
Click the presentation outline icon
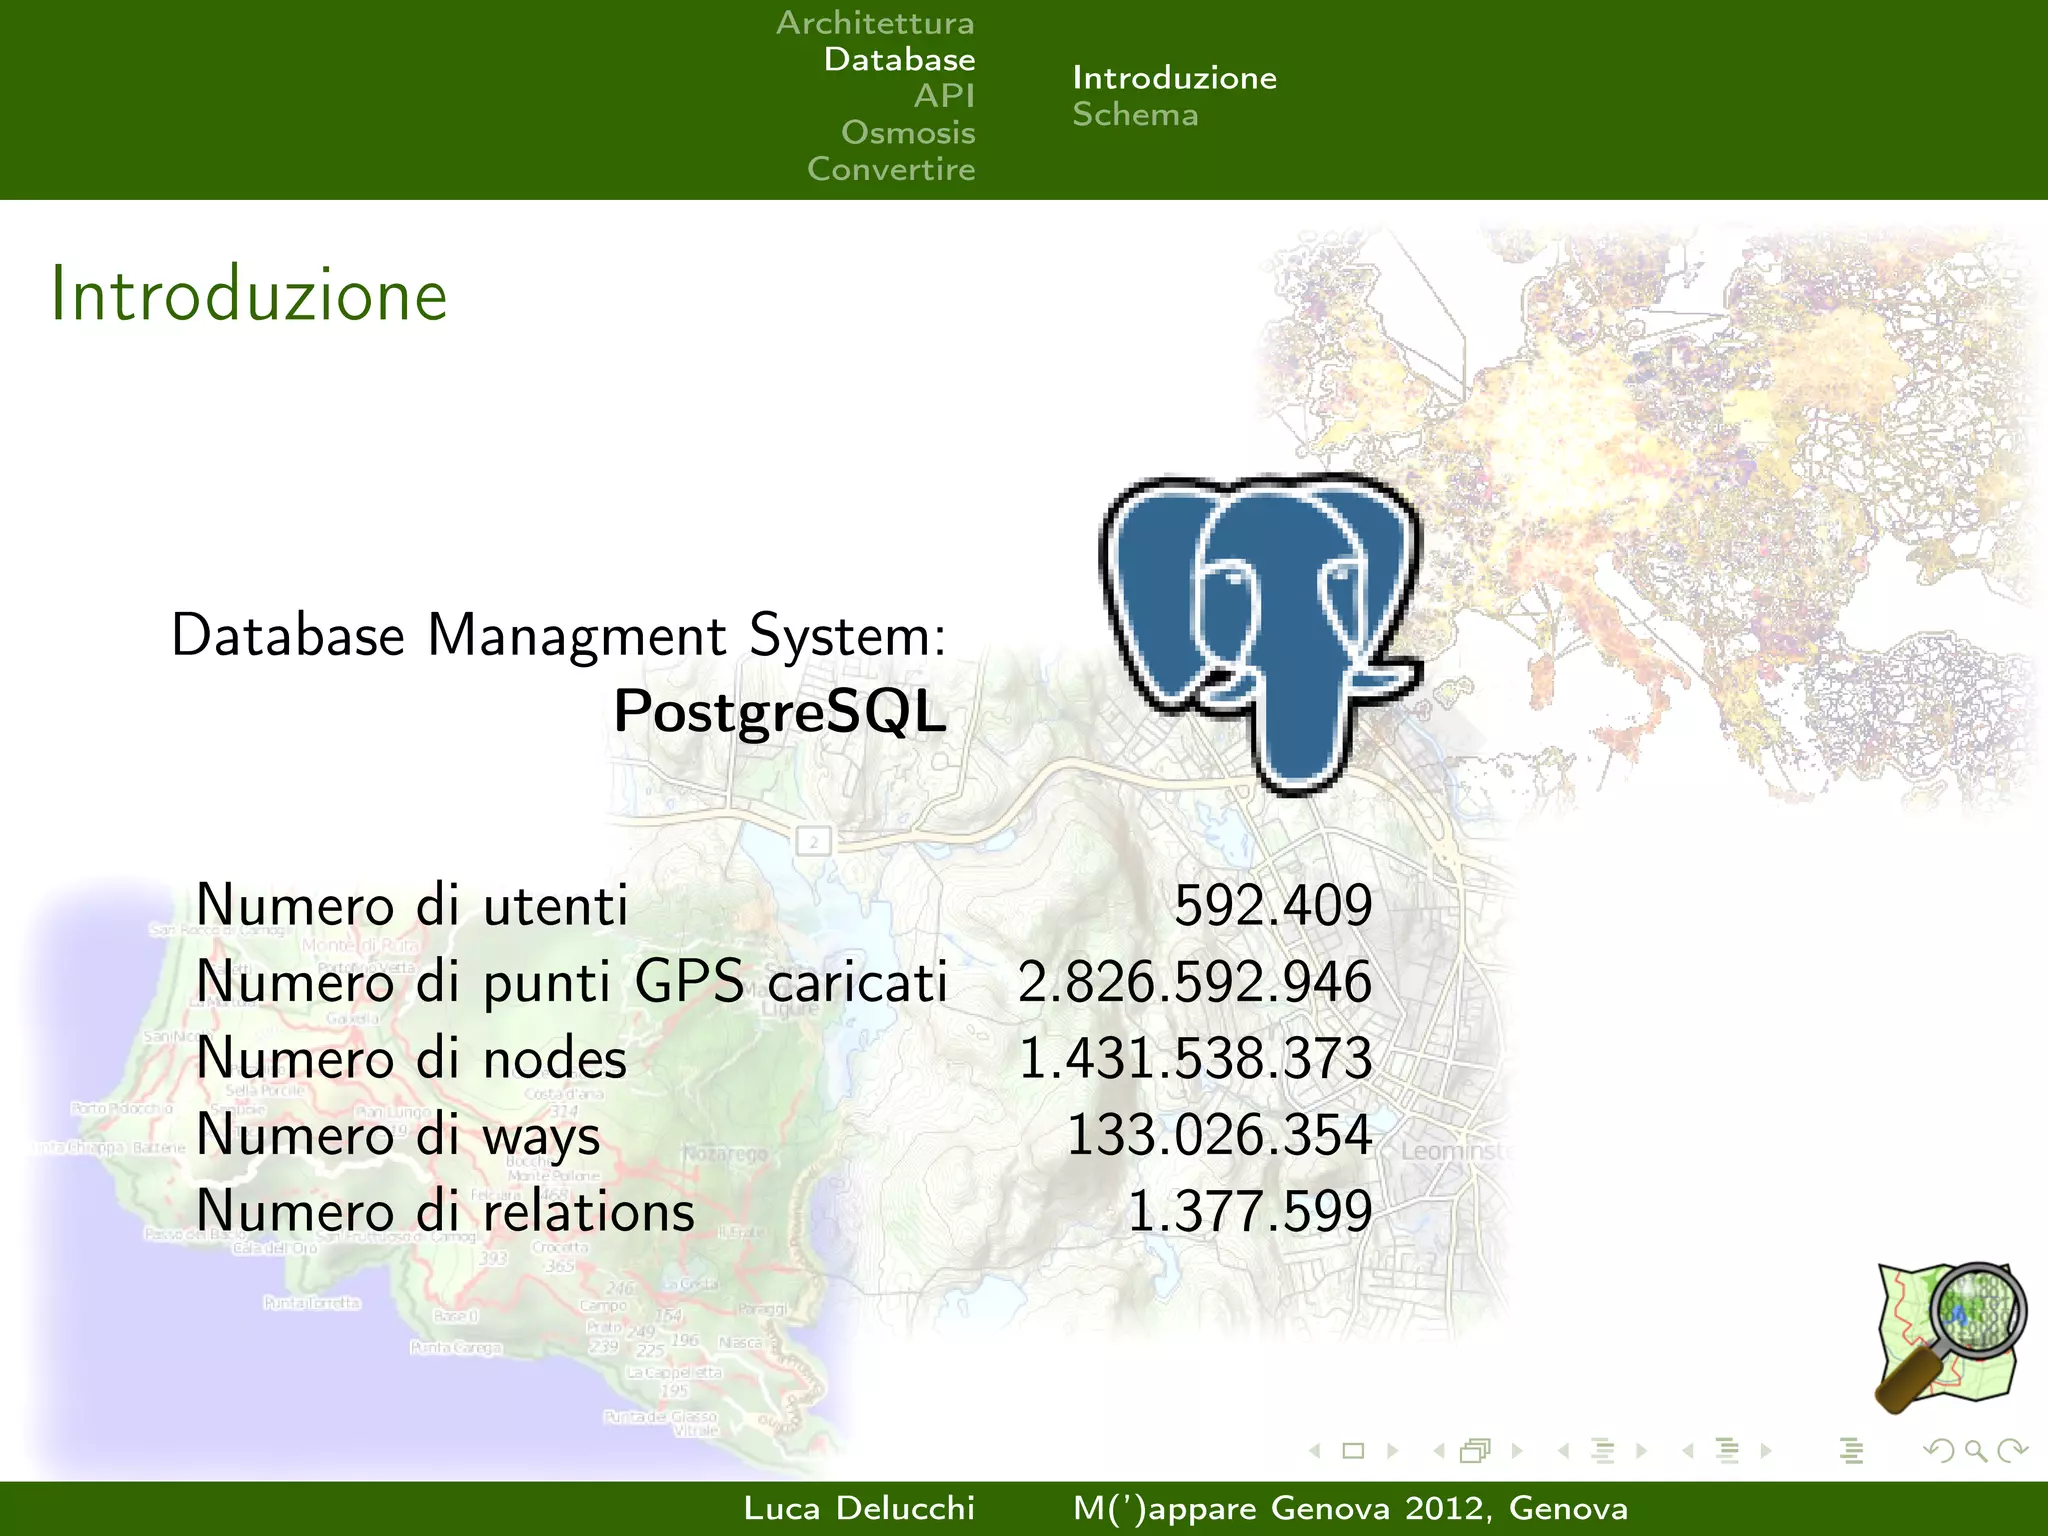pos(1851,1450)
